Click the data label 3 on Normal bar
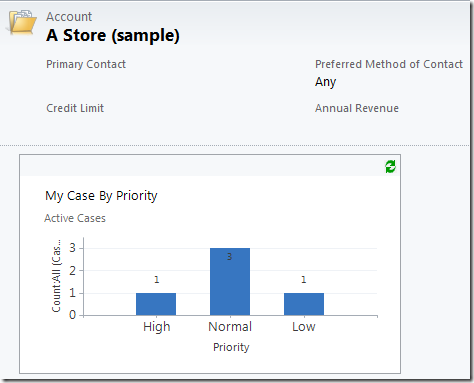 click(x=229, y=257)
